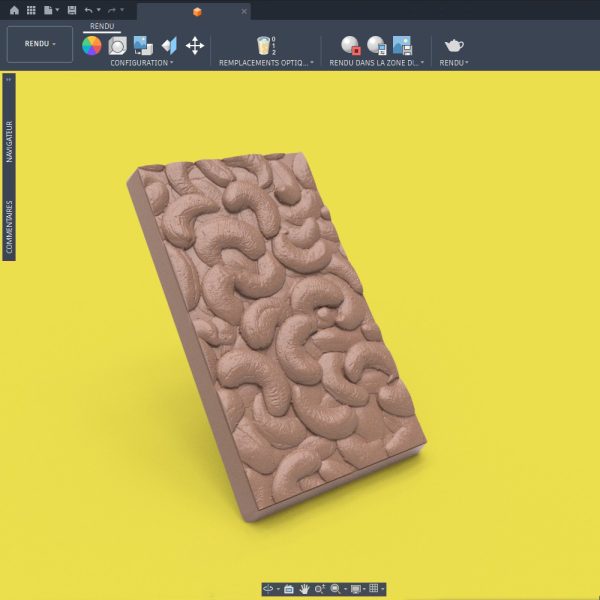Click the Decal image tool

(143, 46)
